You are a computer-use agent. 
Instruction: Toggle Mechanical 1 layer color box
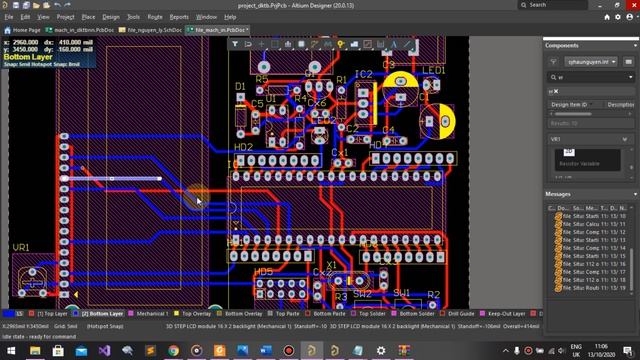(131, 313)
